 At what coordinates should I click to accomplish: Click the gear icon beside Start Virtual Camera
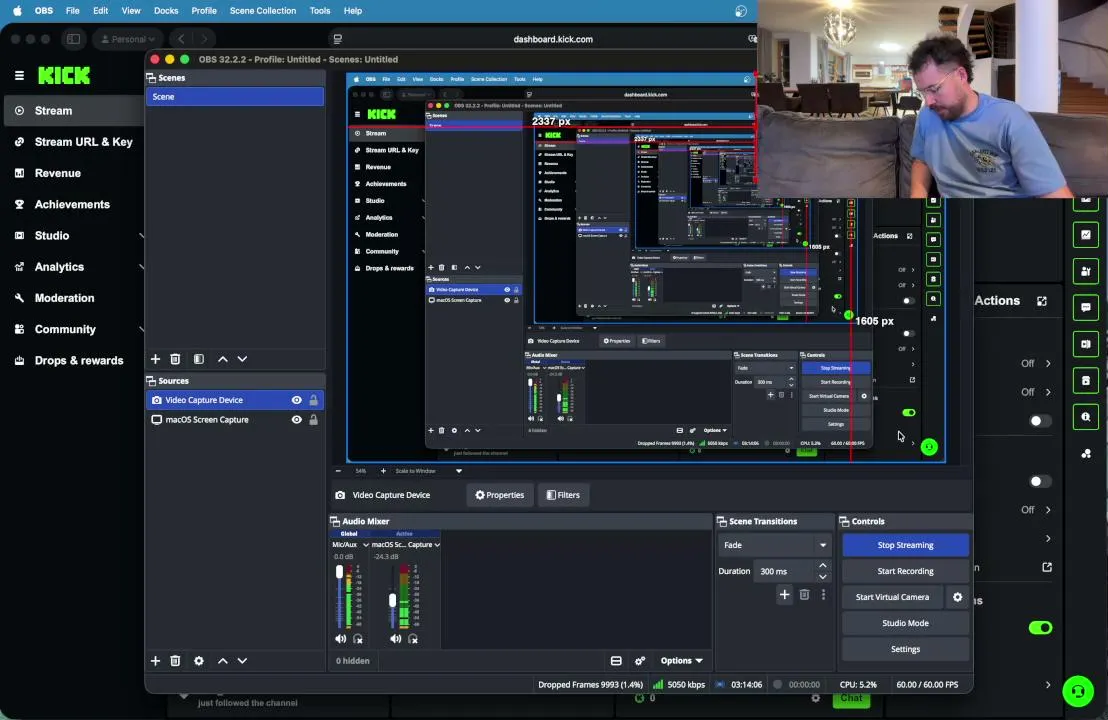[957, 597]
